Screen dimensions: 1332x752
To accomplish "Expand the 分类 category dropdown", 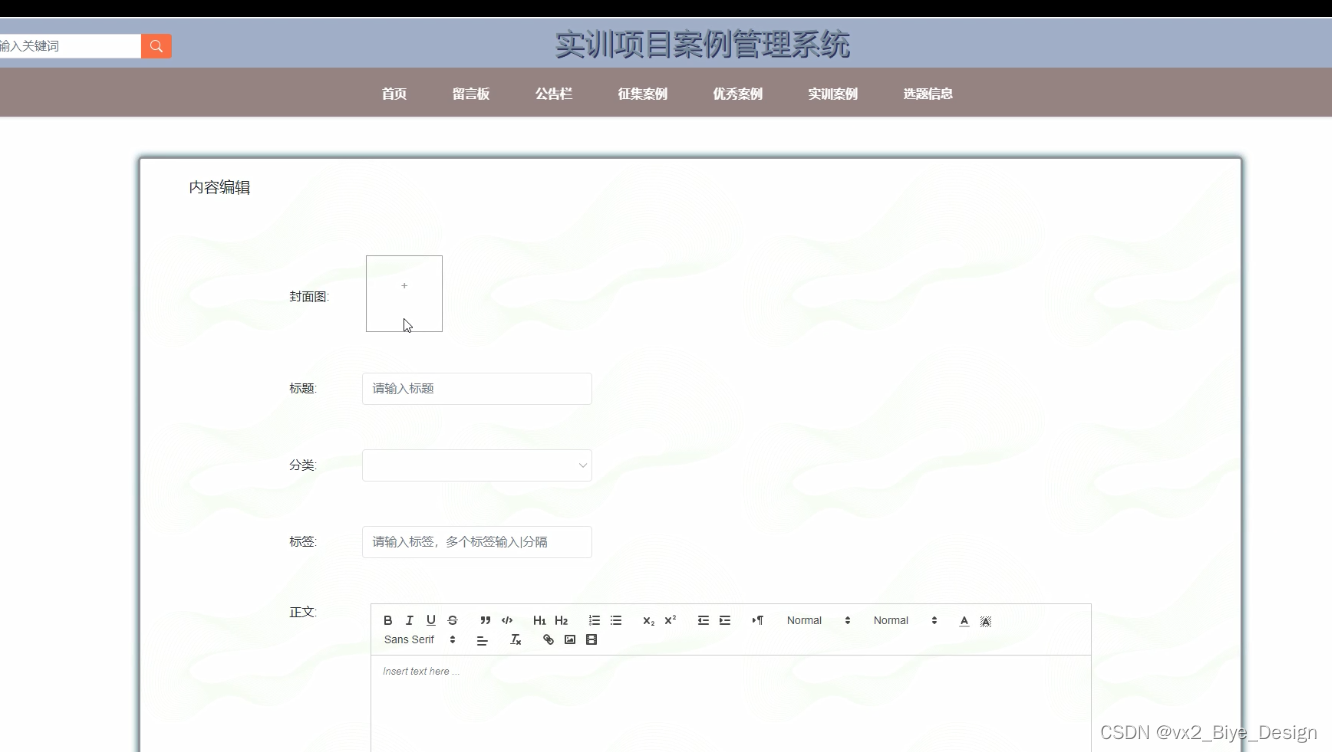I will [477, 465].
